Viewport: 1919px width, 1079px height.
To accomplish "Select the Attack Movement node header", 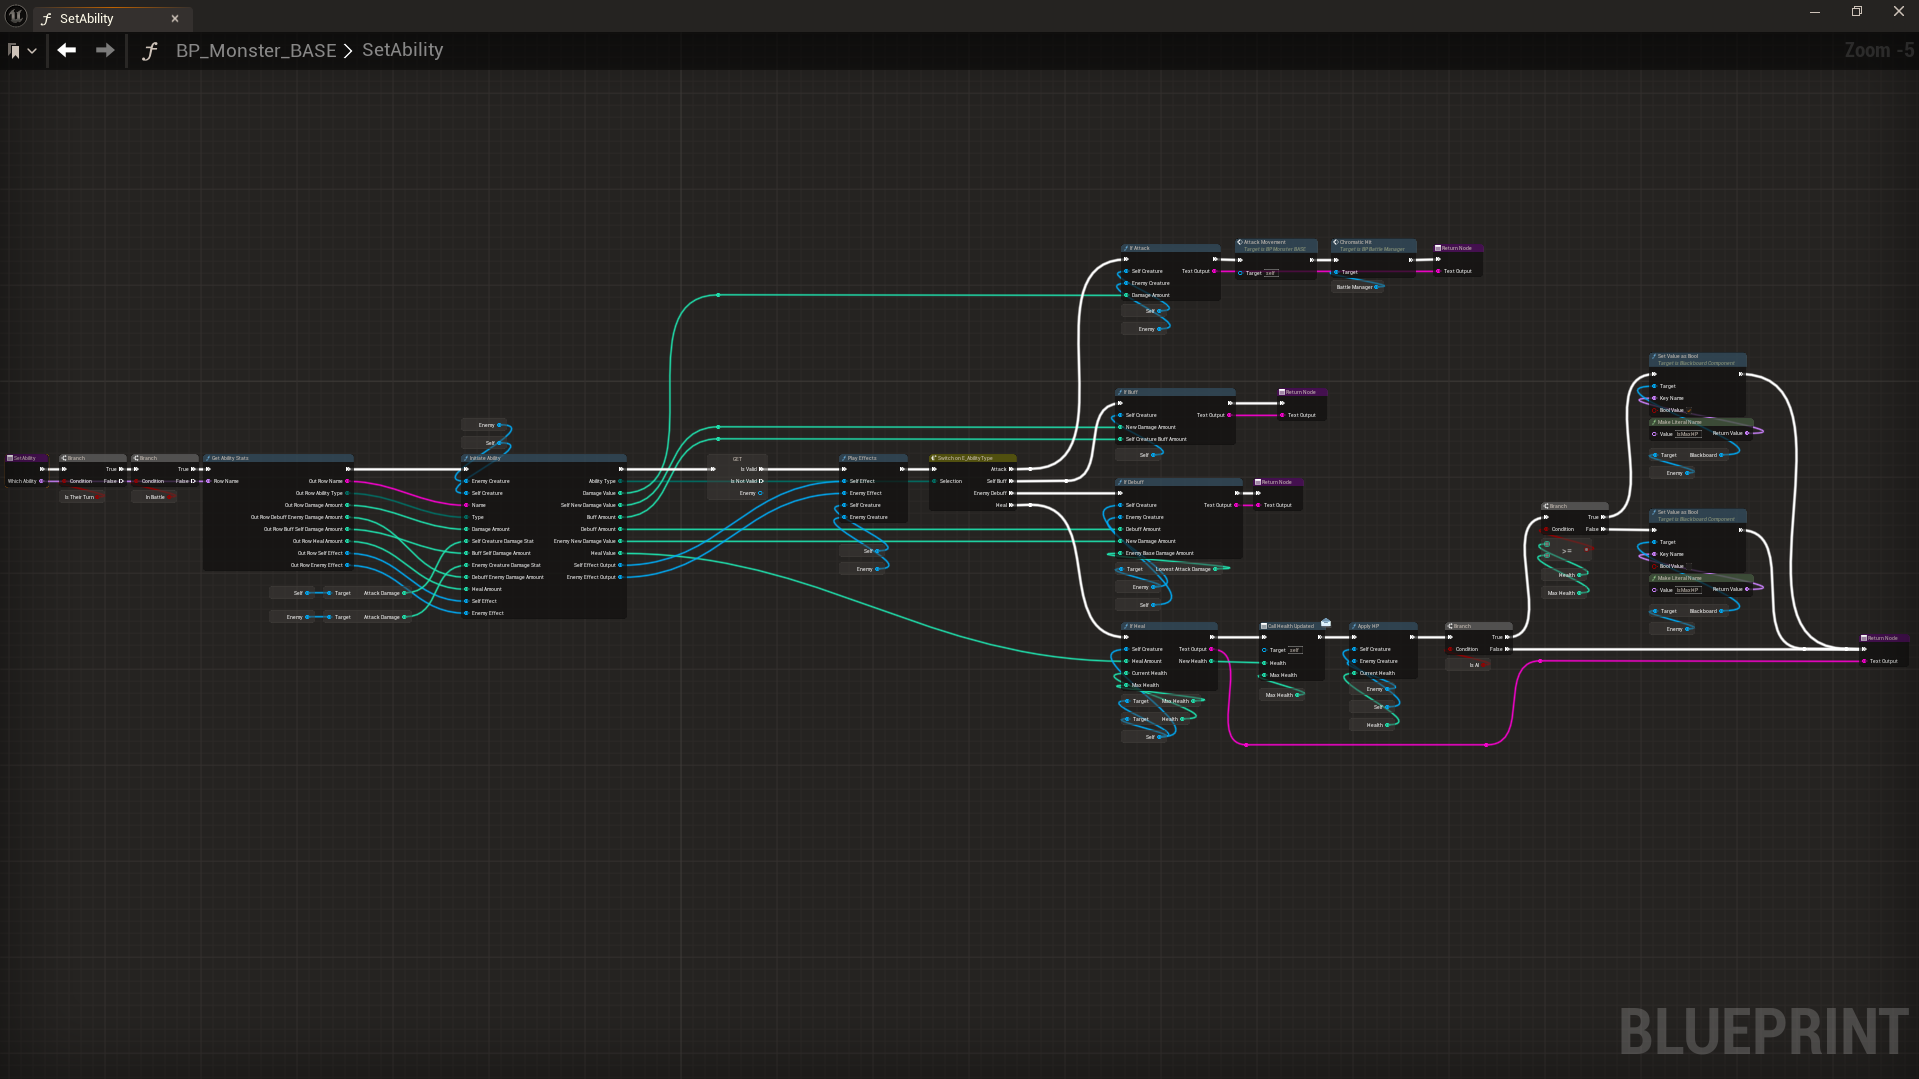I will [x=1266, y=242].
